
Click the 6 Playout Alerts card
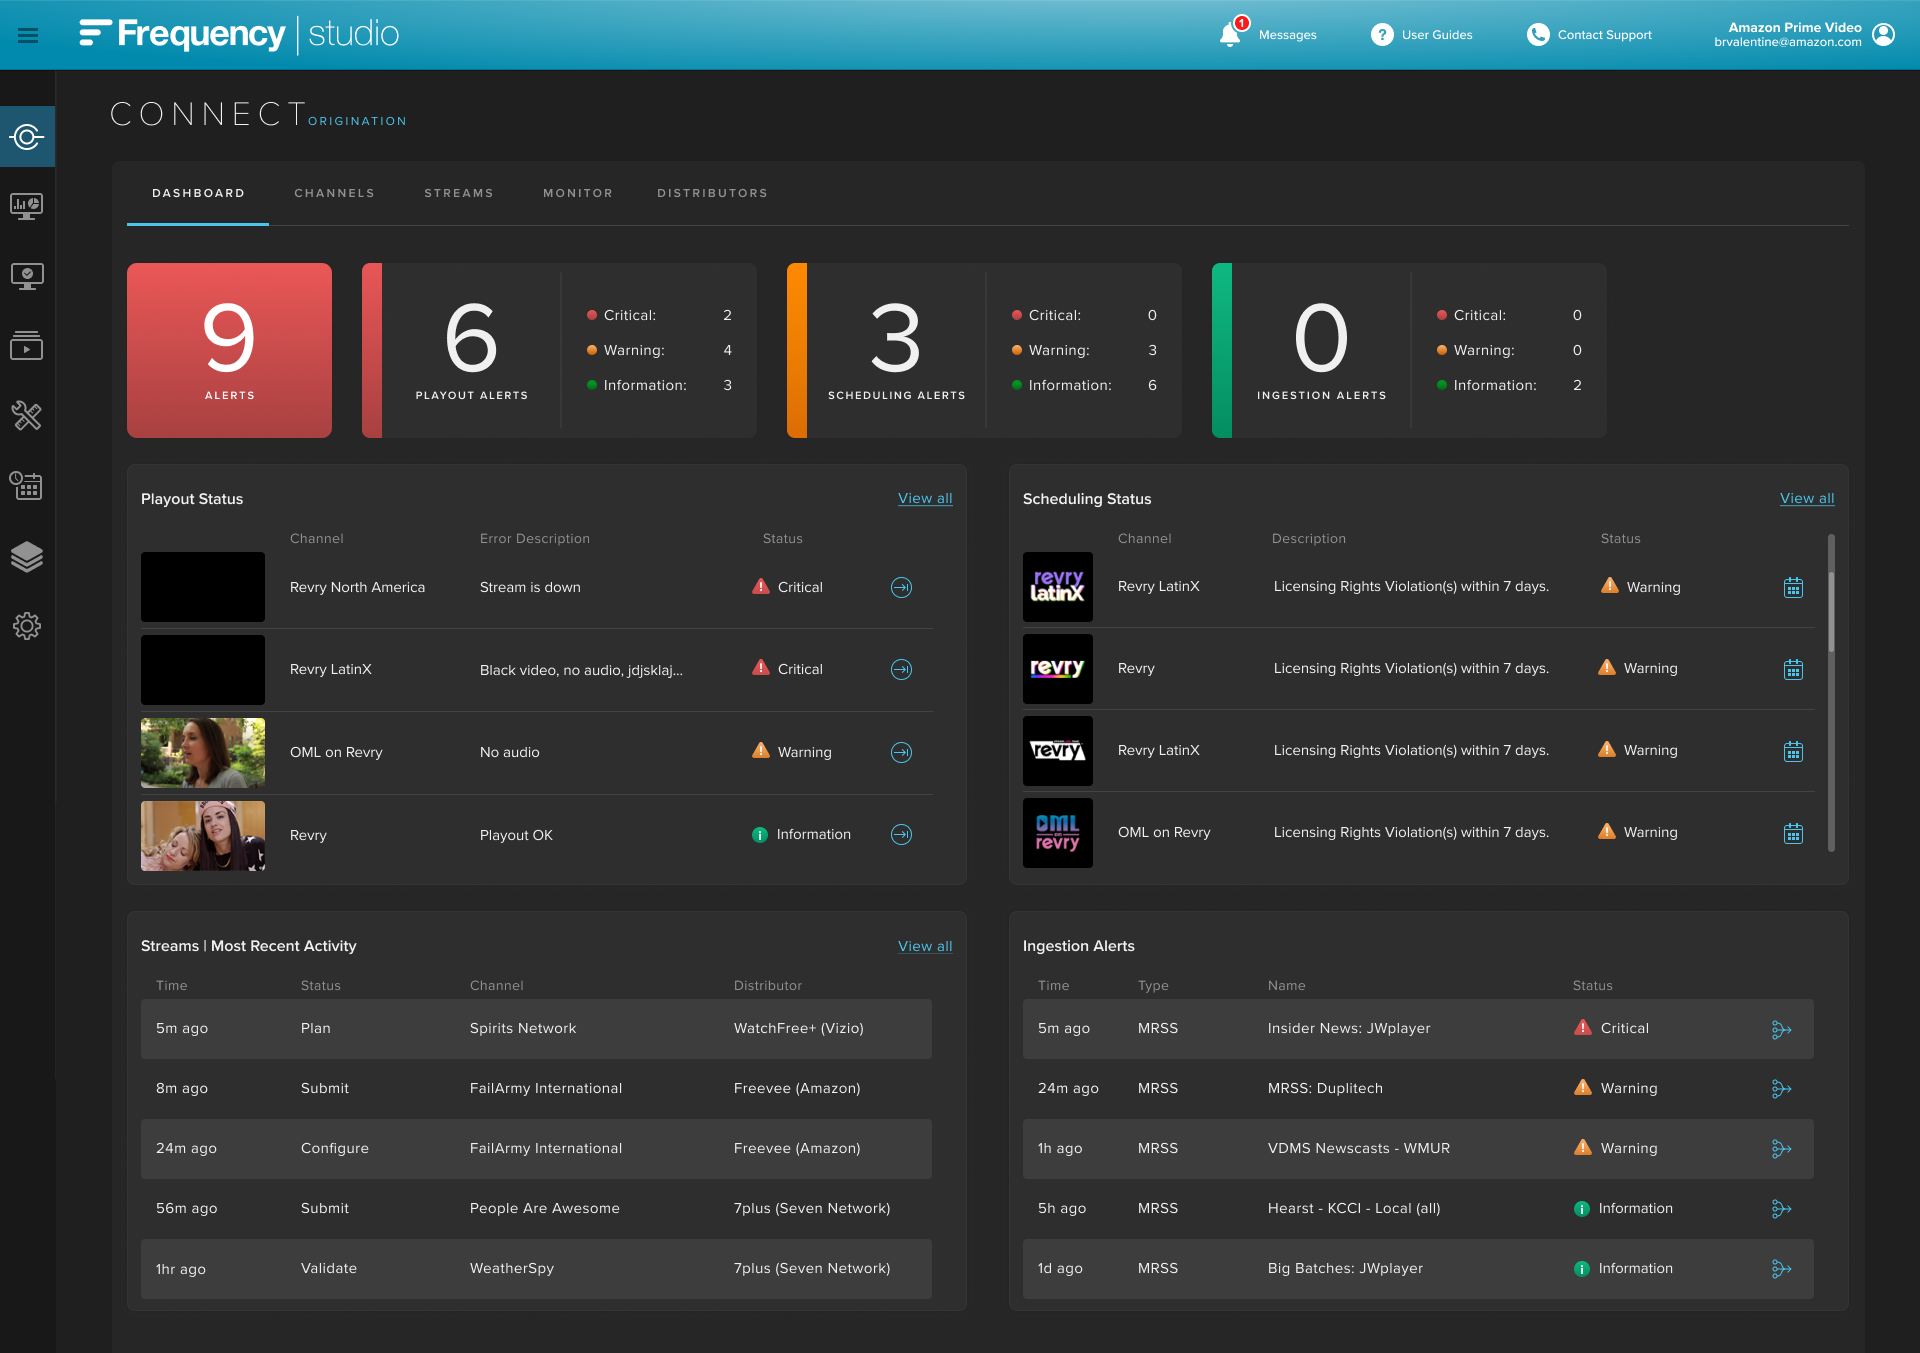pyautogui.click(x=559, y=350)
